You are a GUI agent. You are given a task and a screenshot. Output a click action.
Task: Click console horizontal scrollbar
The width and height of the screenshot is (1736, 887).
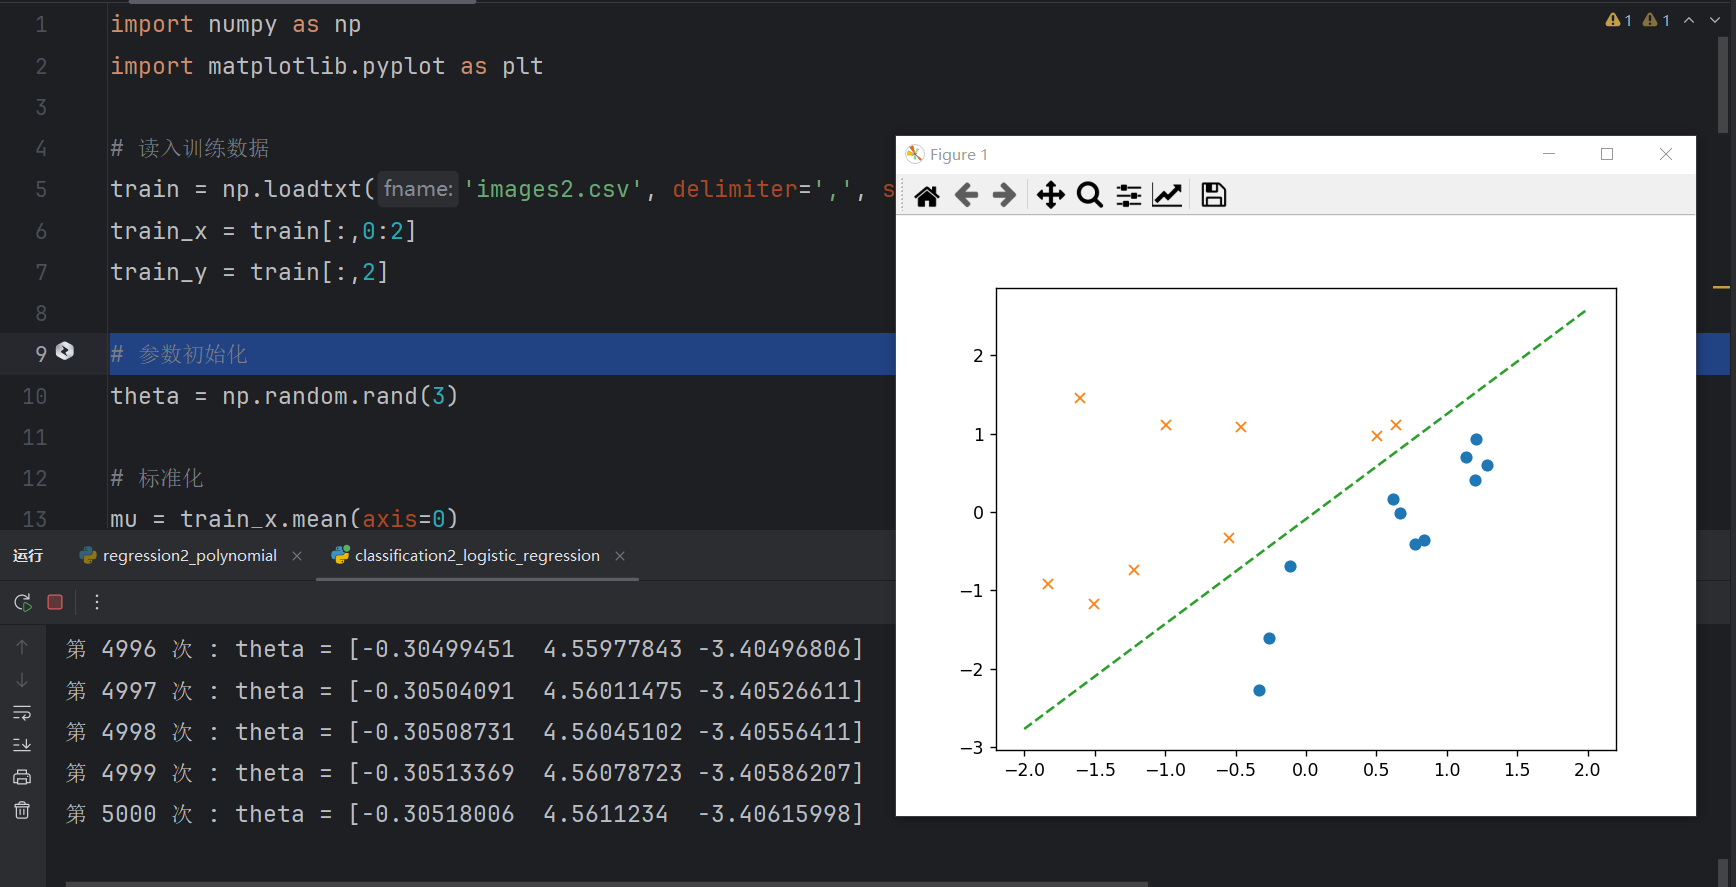click(606, 884)
